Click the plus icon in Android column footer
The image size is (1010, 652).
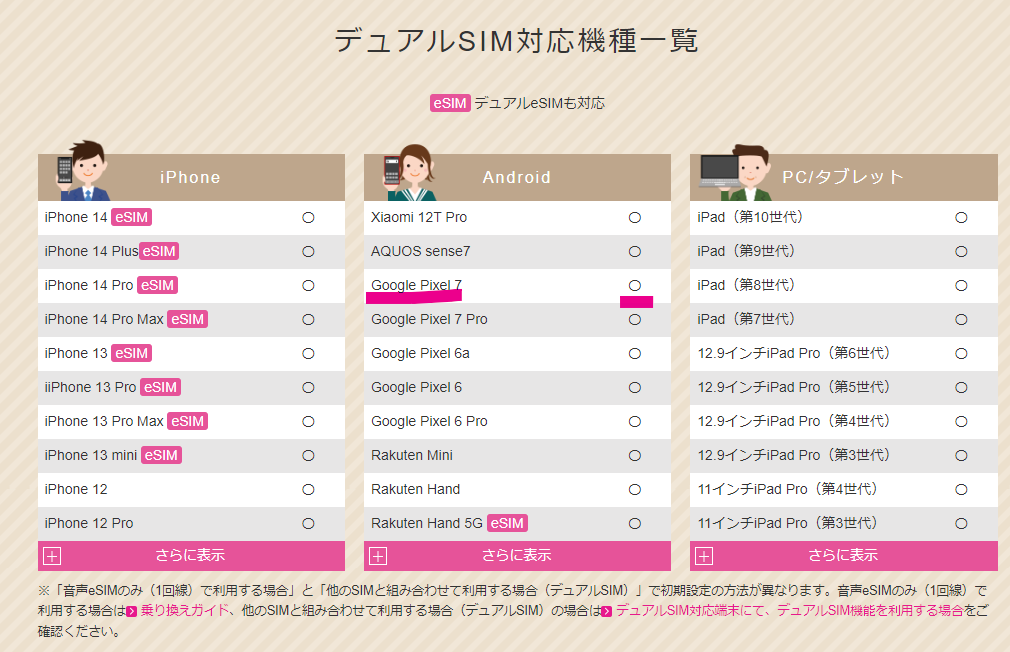point(378,556)
